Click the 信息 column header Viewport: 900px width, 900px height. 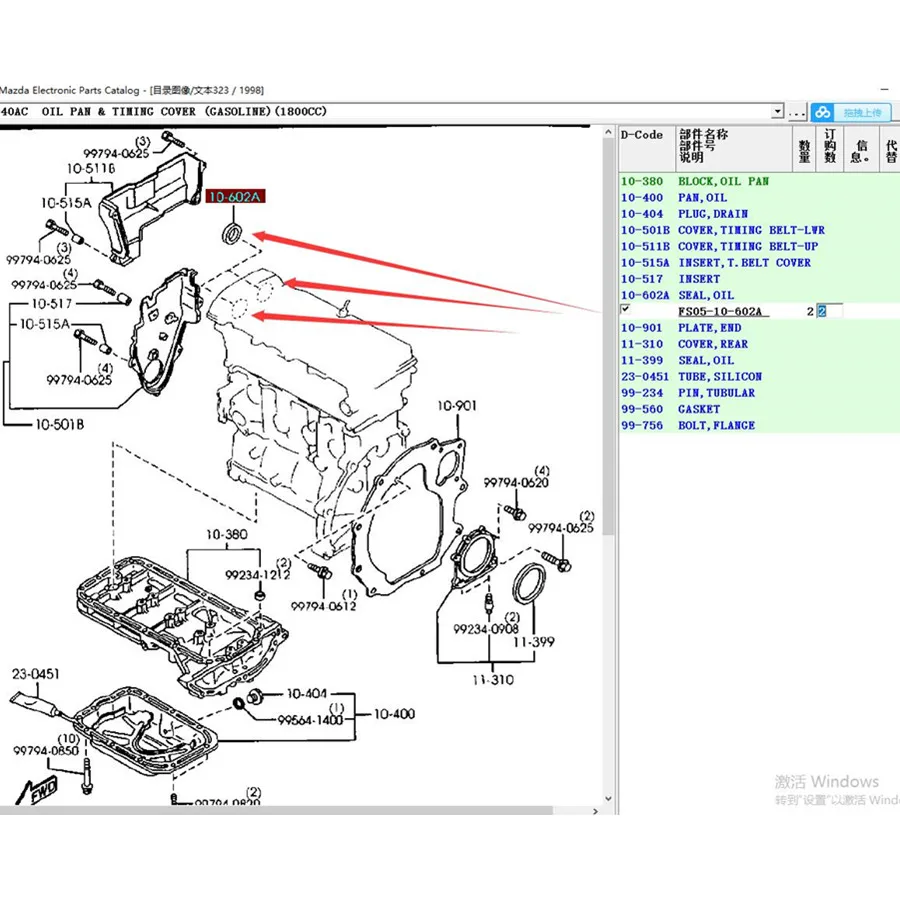862,149
